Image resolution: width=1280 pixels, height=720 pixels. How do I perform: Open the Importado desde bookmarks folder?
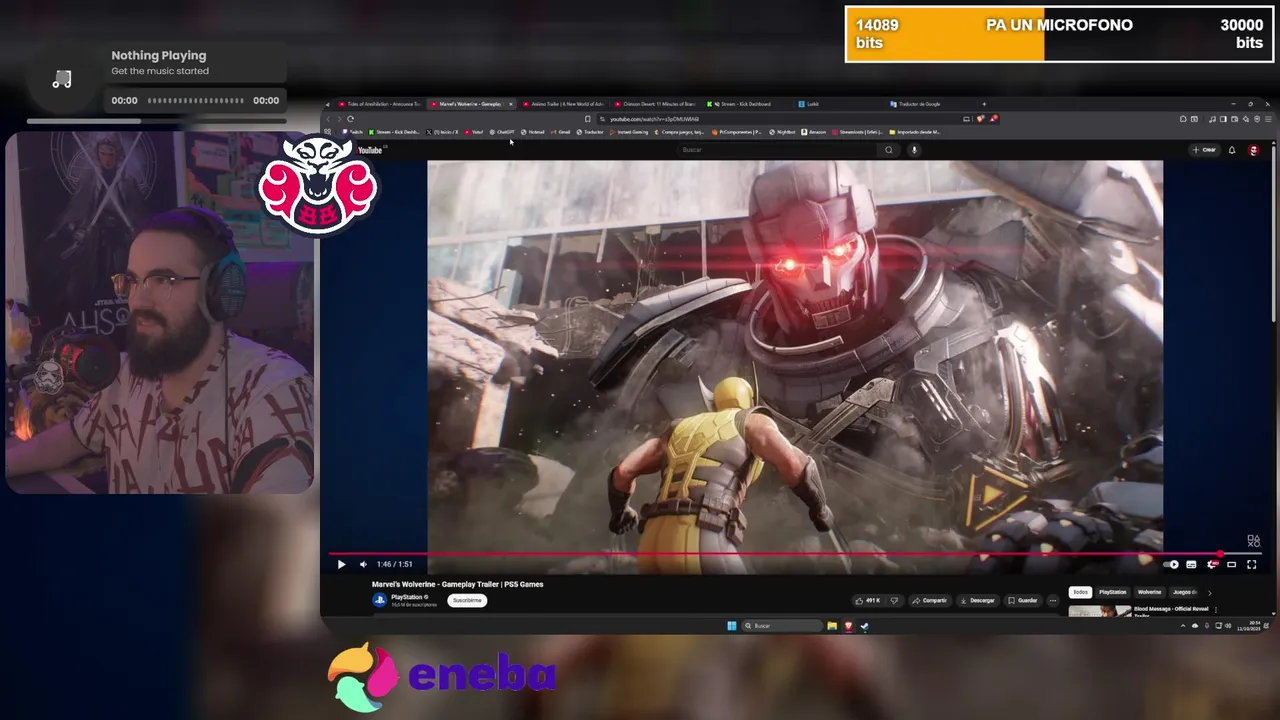(915, 132)
